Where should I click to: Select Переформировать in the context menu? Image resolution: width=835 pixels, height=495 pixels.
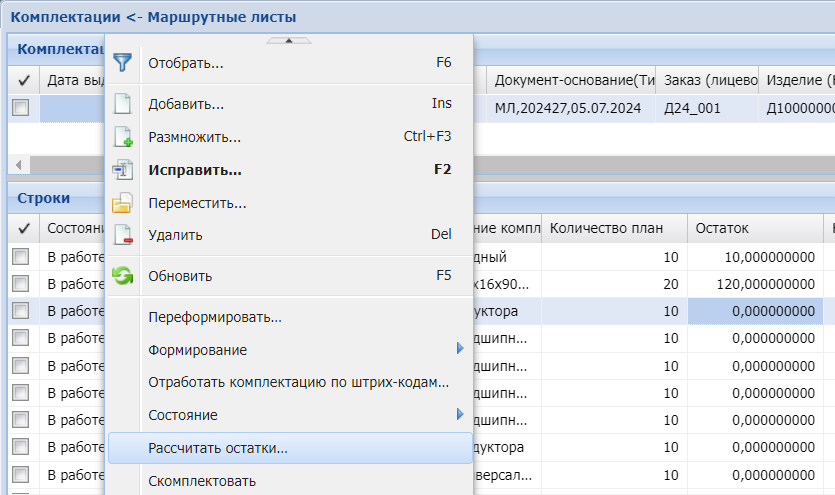(215, 317)
